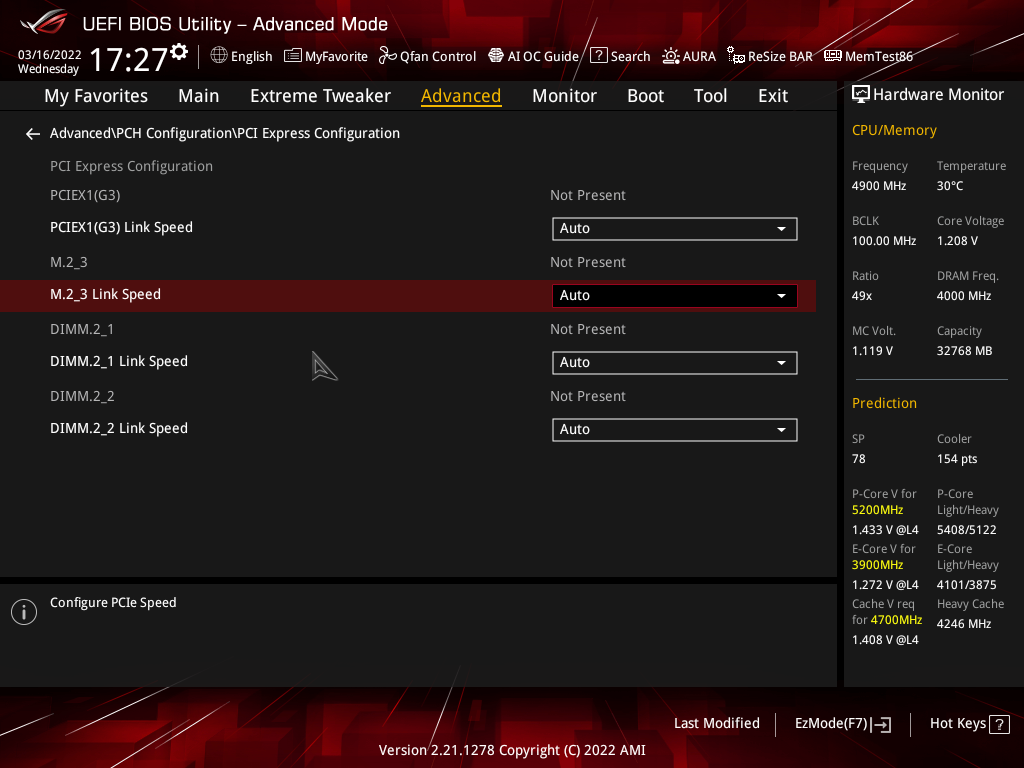Switch to Extreme Tweaker tab
Image resolution: width=1024 pixels, height=768 pixels.
click(320, 96)
